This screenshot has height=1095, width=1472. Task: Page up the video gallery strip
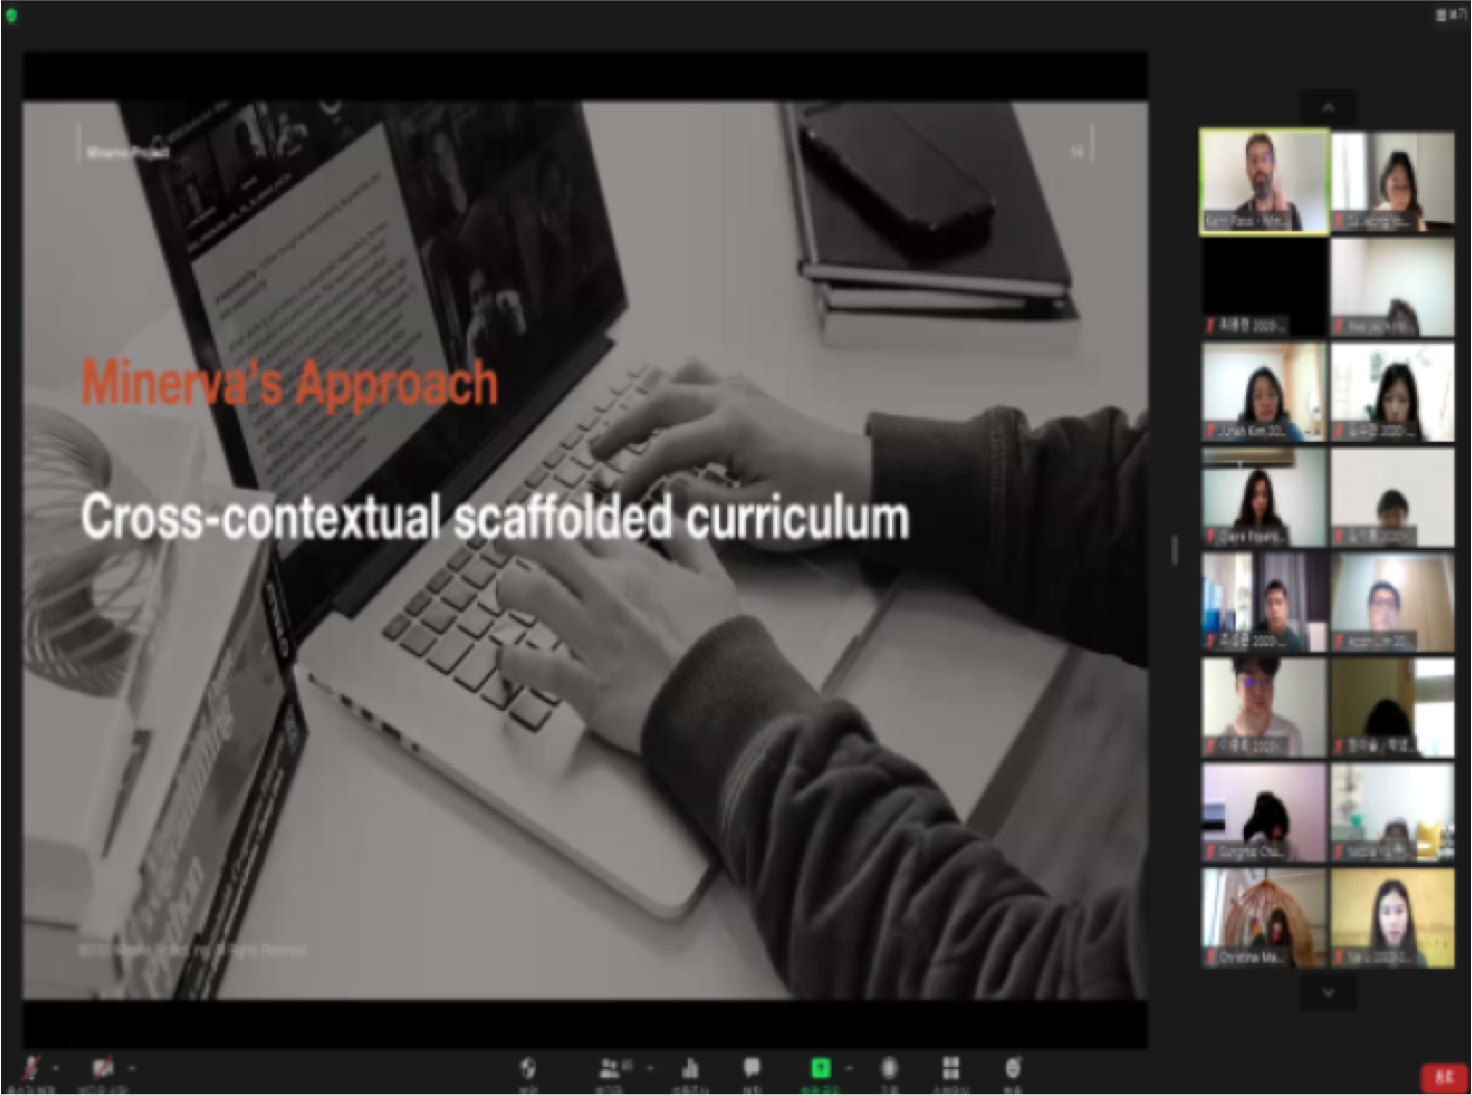click(x=1328, y=107)
